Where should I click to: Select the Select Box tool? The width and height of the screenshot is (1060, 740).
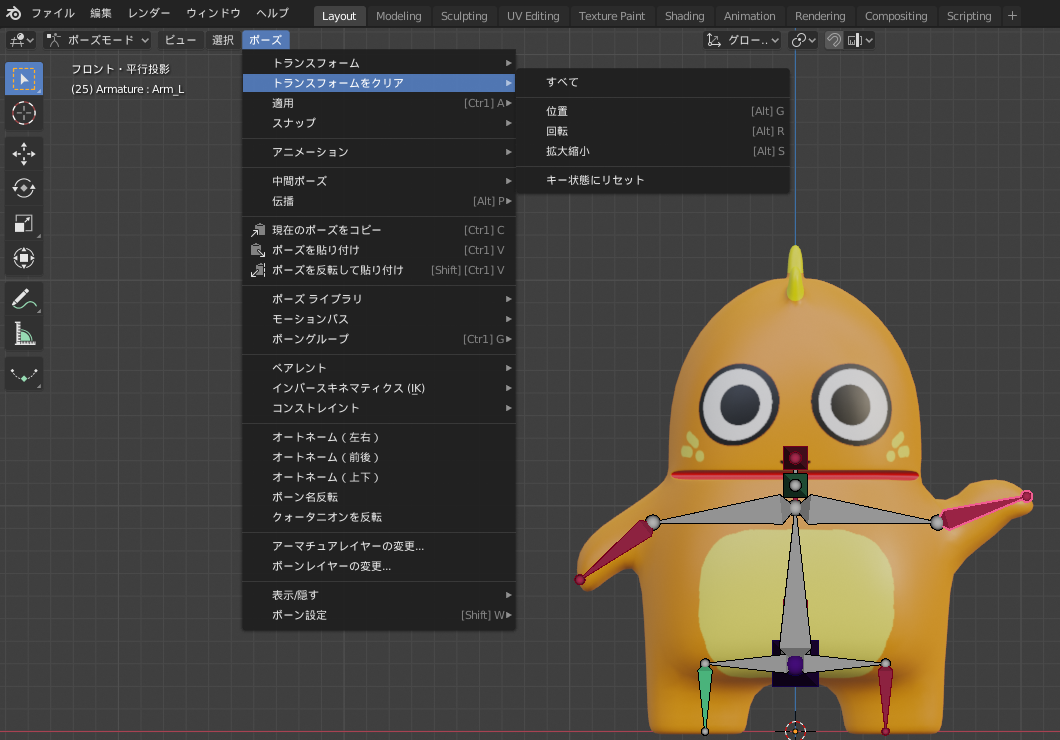click(x=24, y=79)
